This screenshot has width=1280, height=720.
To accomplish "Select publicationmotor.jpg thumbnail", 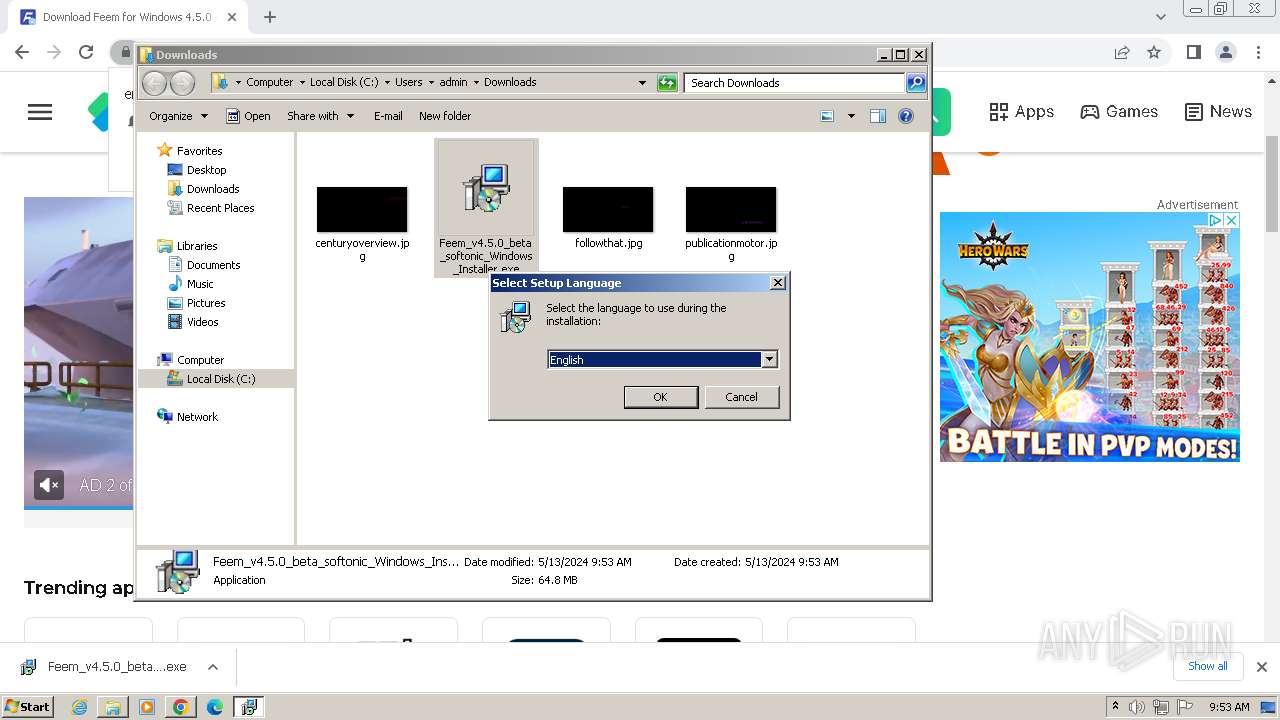I will pos(731,209).
